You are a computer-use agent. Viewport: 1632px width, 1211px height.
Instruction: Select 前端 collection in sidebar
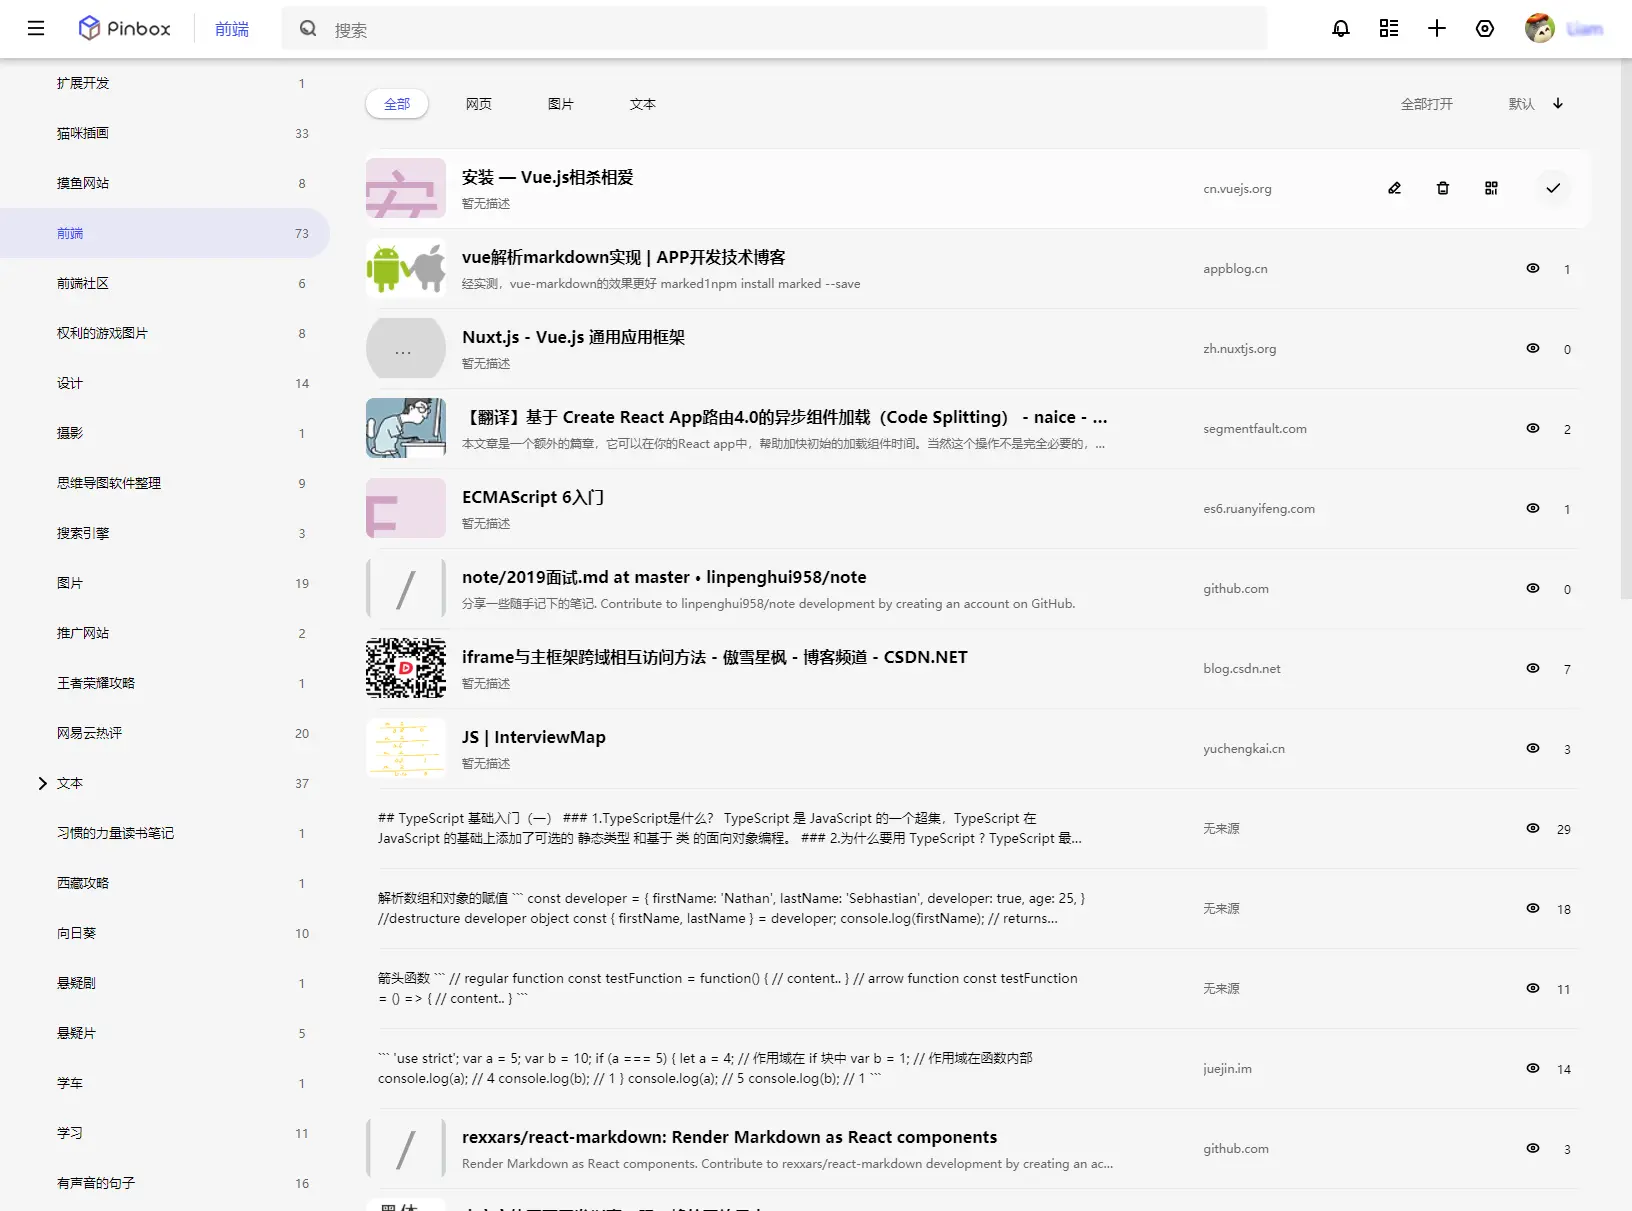[165, 233]
